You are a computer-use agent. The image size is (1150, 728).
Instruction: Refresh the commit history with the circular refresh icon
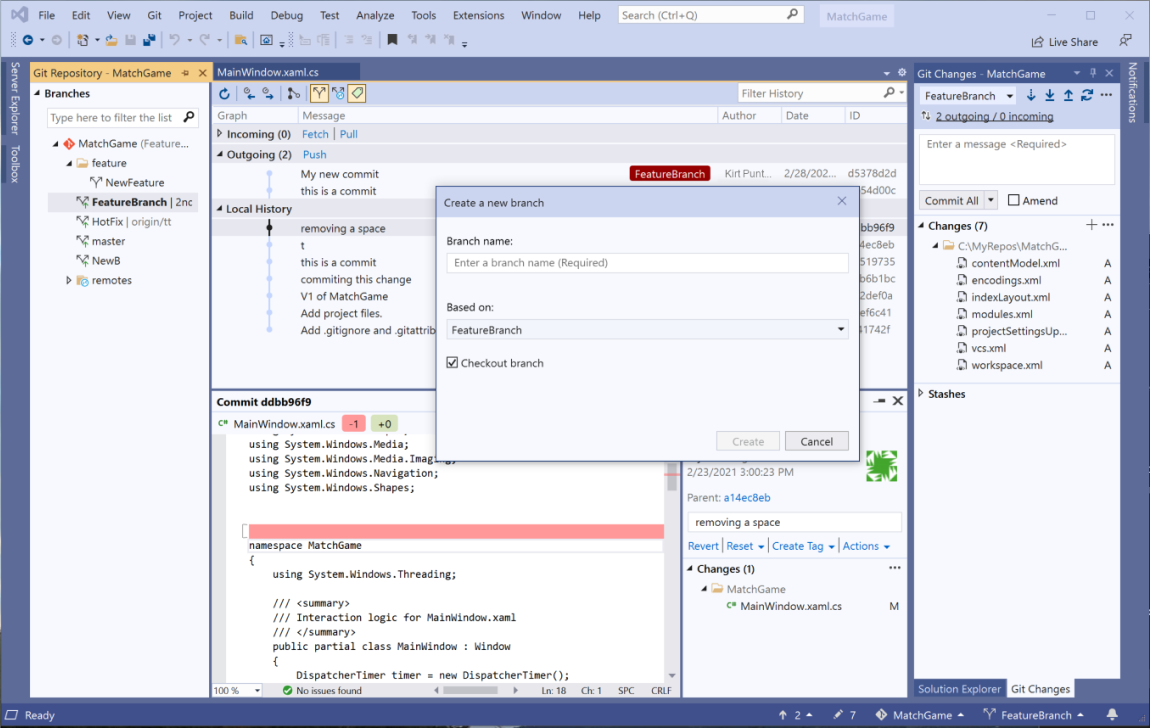click(x=224, y=93)
